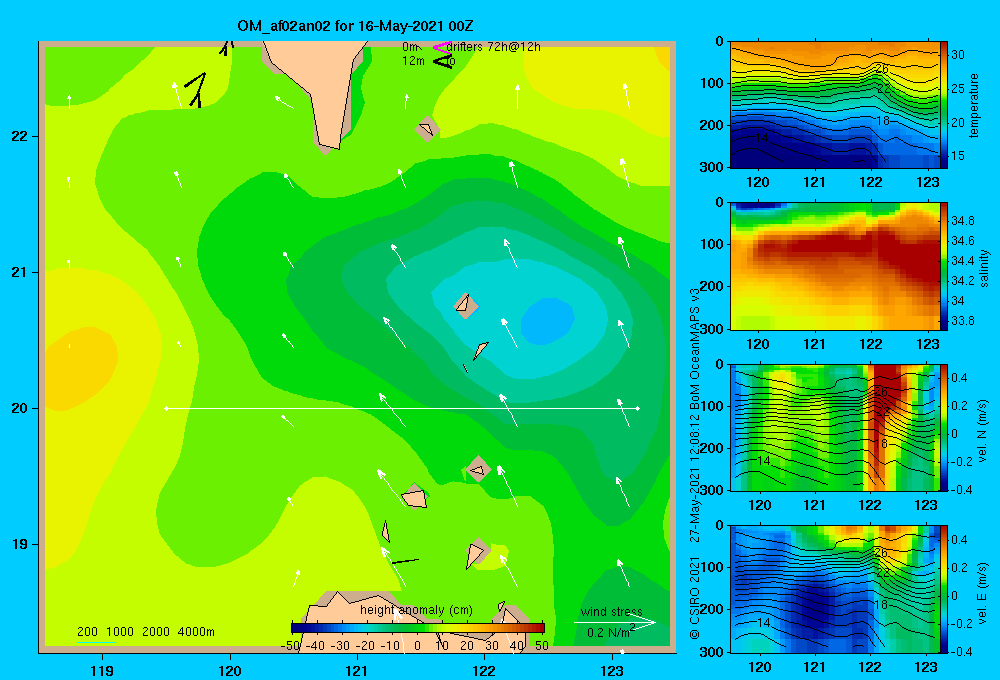Click the '0.2 N/m2' wind stress value
Viewport: 1000px width, 680px height.
click(x=610, y=632)
